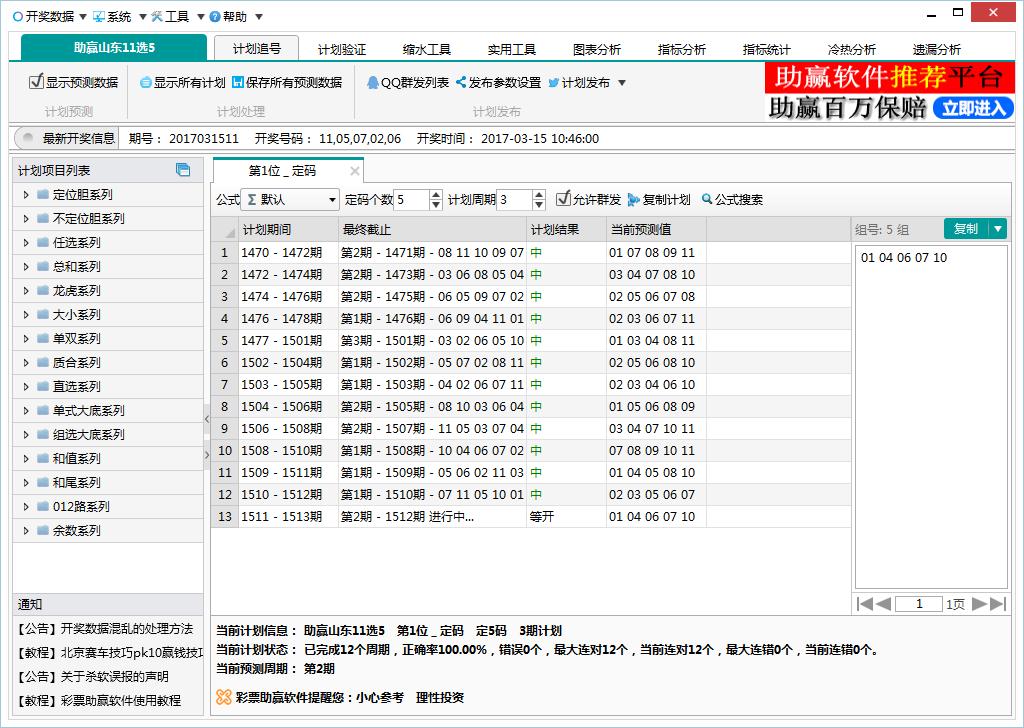Expand the 龙虎系列 tree node
1024x728 pixels.
tap(26, 291)
